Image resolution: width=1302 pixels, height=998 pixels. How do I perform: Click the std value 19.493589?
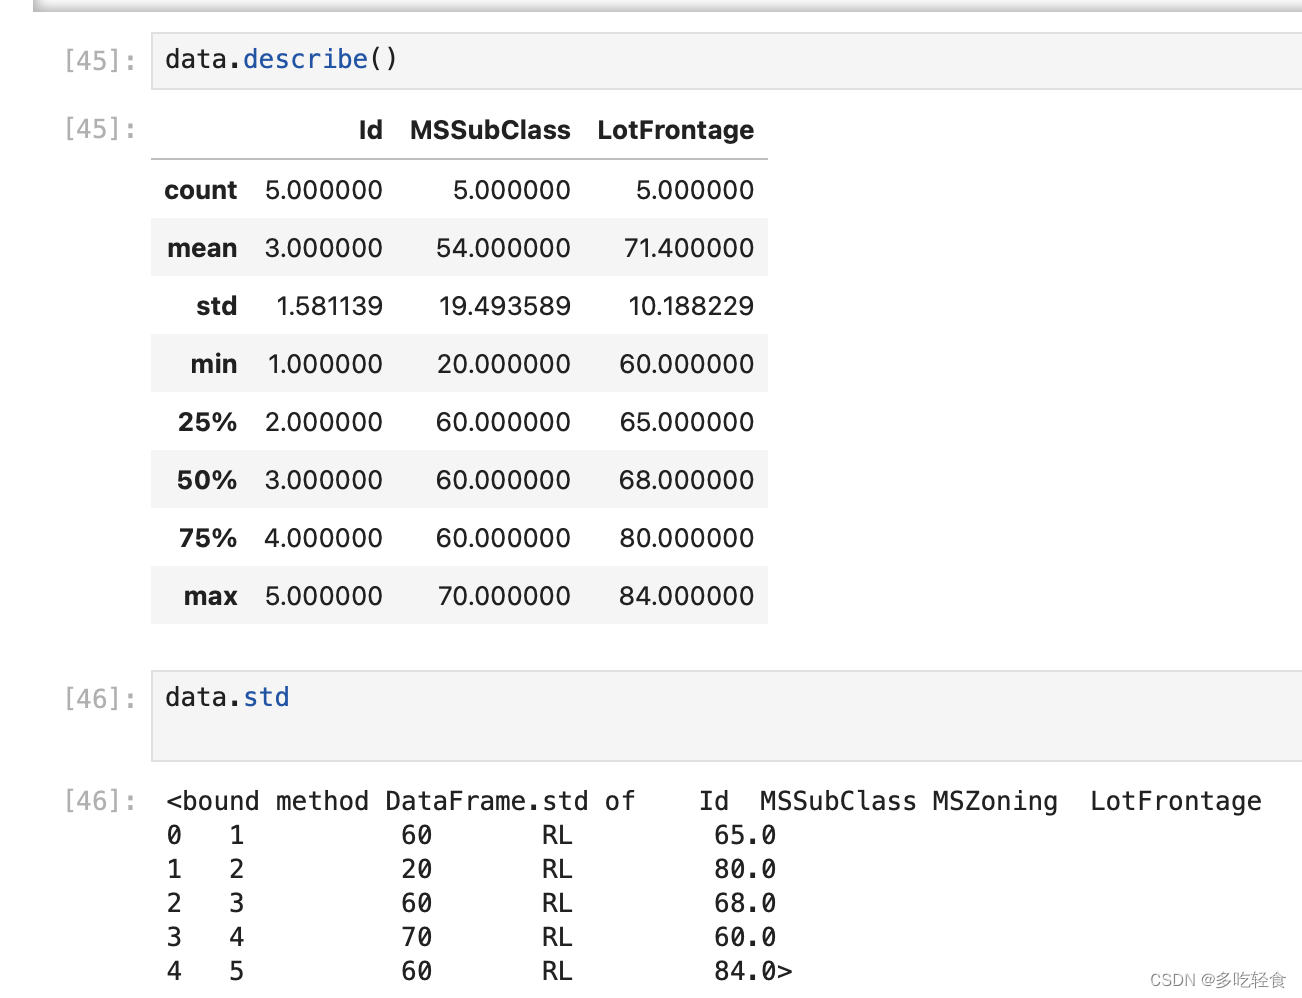505,306
